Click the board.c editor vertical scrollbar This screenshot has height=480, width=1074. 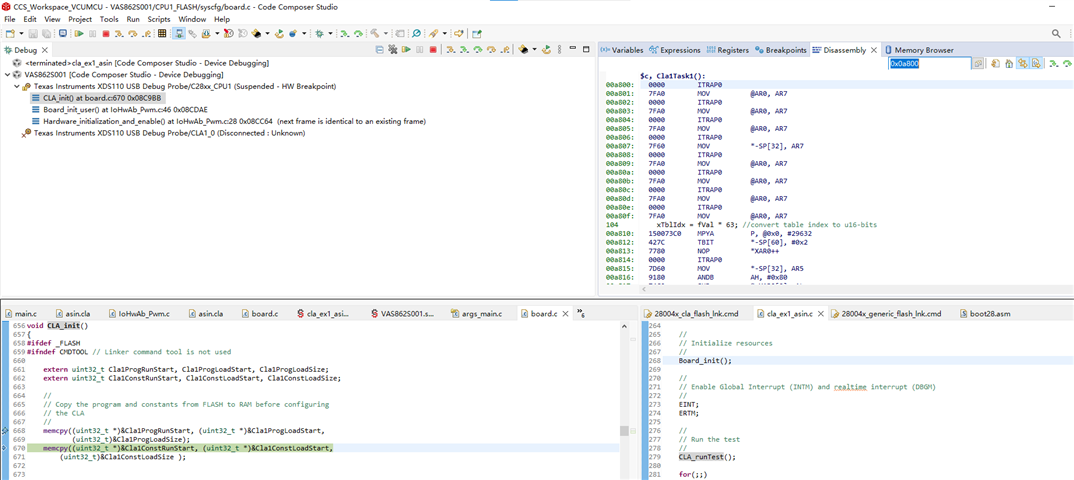(x=626, y=431)
